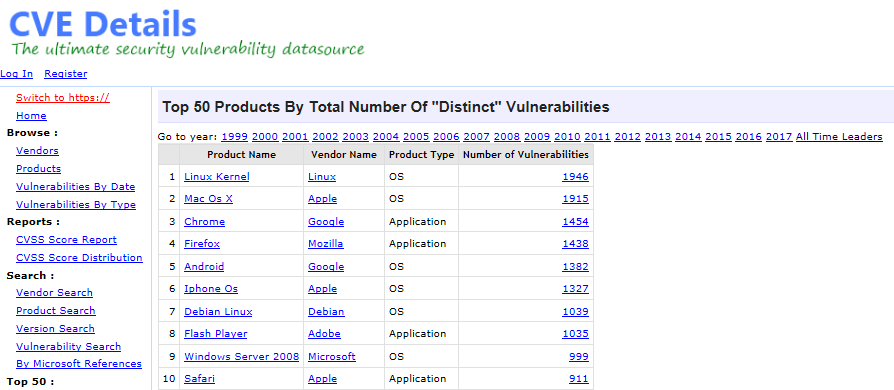Go to year 2005
Screen dimensions: 894x390
tap(416, 137)
